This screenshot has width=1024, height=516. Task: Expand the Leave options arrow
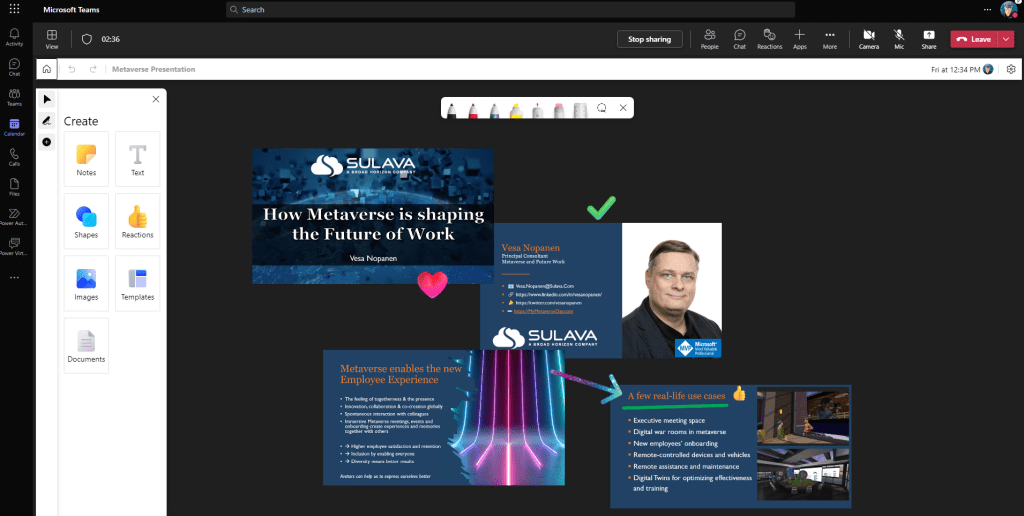[1006, 39]
